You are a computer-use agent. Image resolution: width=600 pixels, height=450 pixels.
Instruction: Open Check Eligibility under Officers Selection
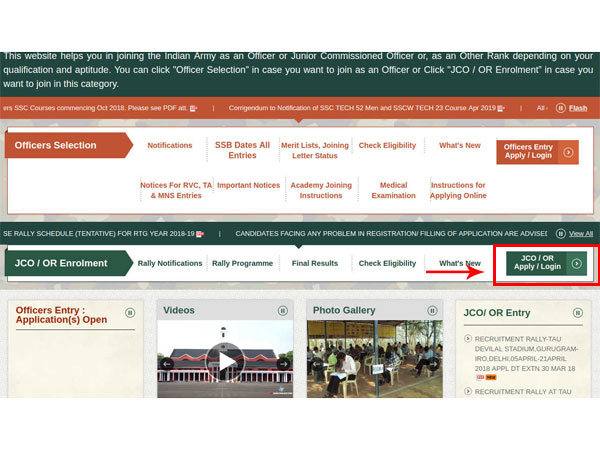(387, 145)
